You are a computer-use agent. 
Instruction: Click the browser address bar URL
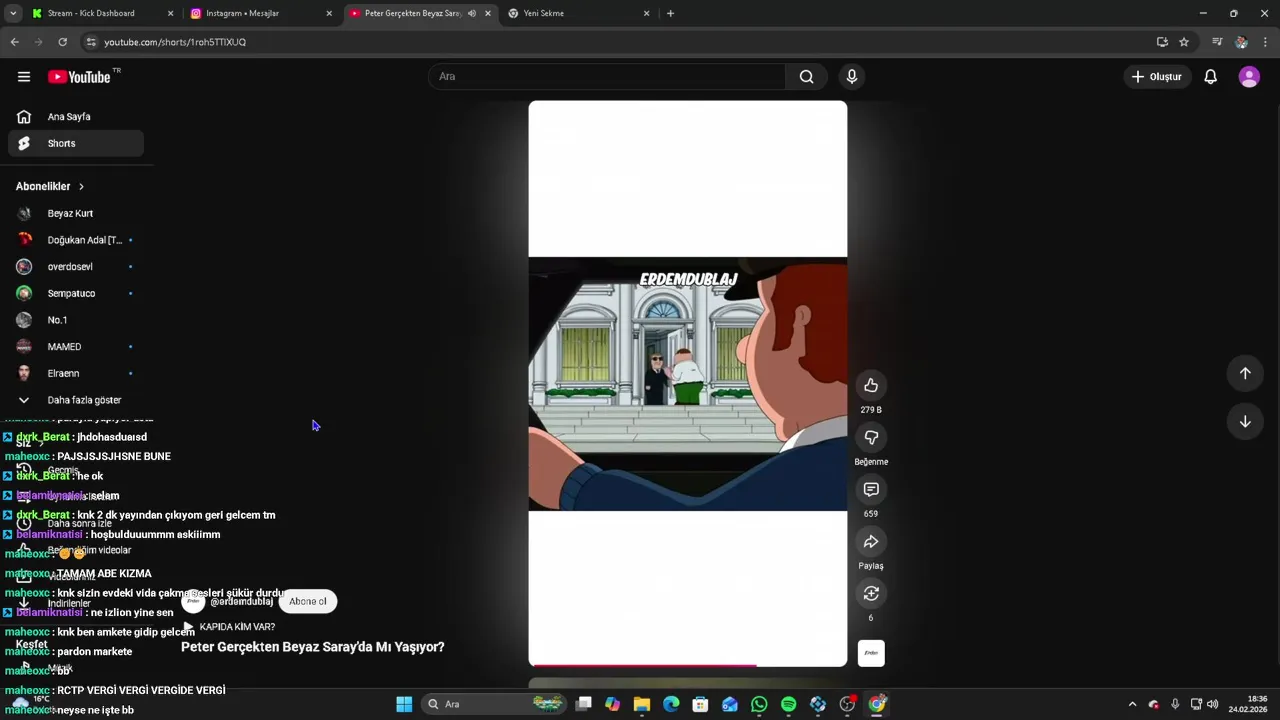[175, 42]
